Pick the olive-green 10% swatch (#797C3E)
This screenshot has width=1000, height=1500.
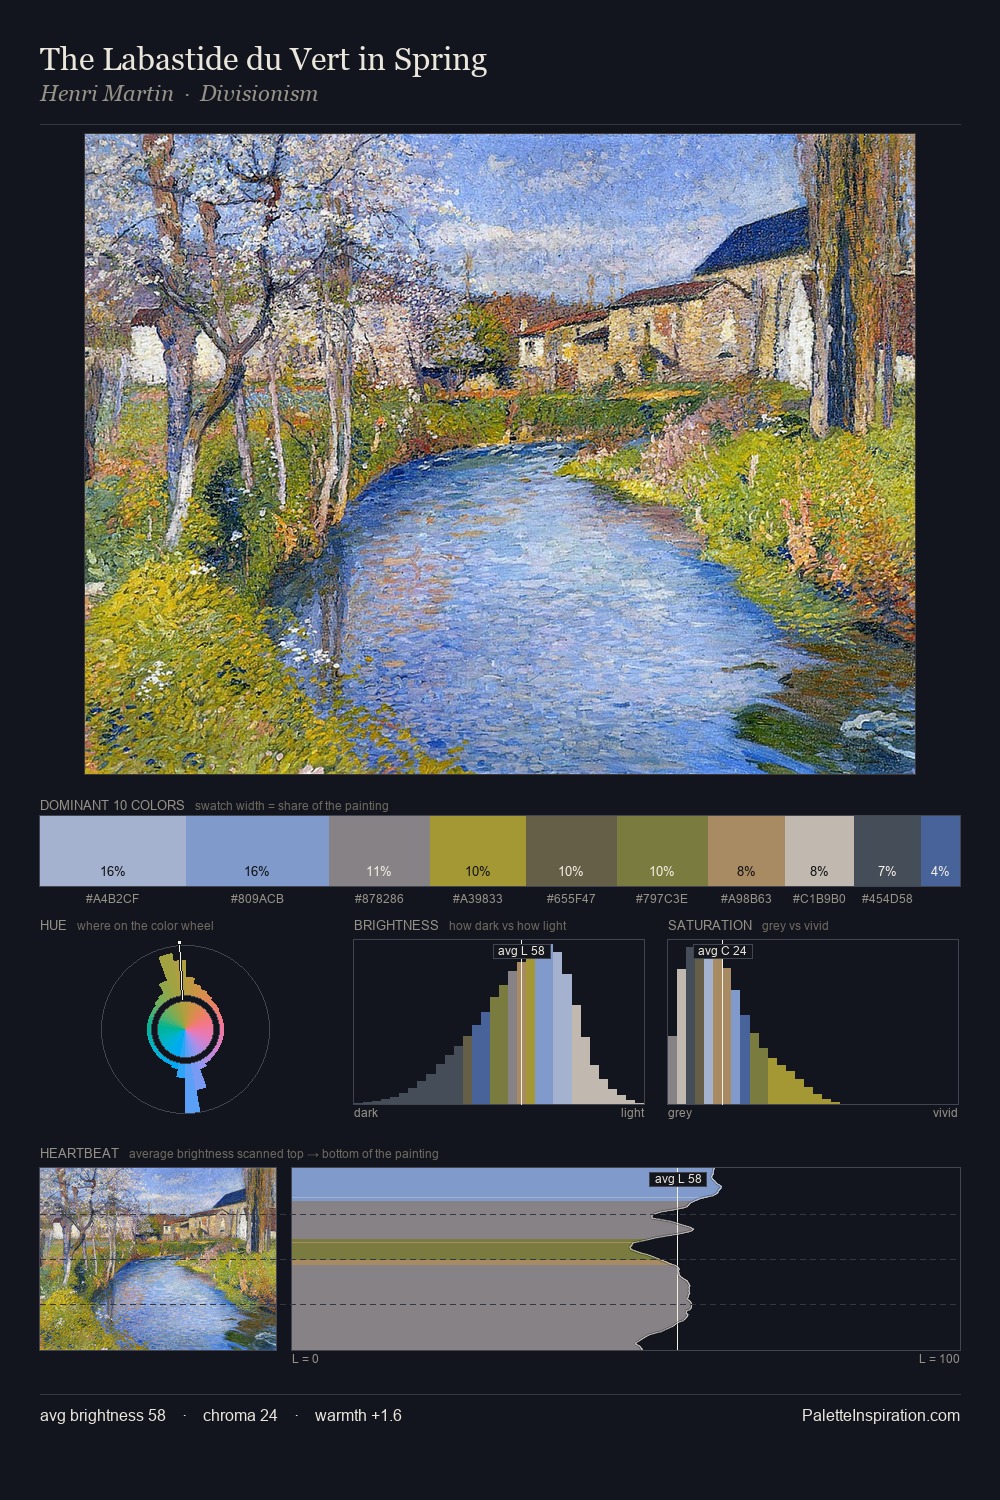point(662,851)
